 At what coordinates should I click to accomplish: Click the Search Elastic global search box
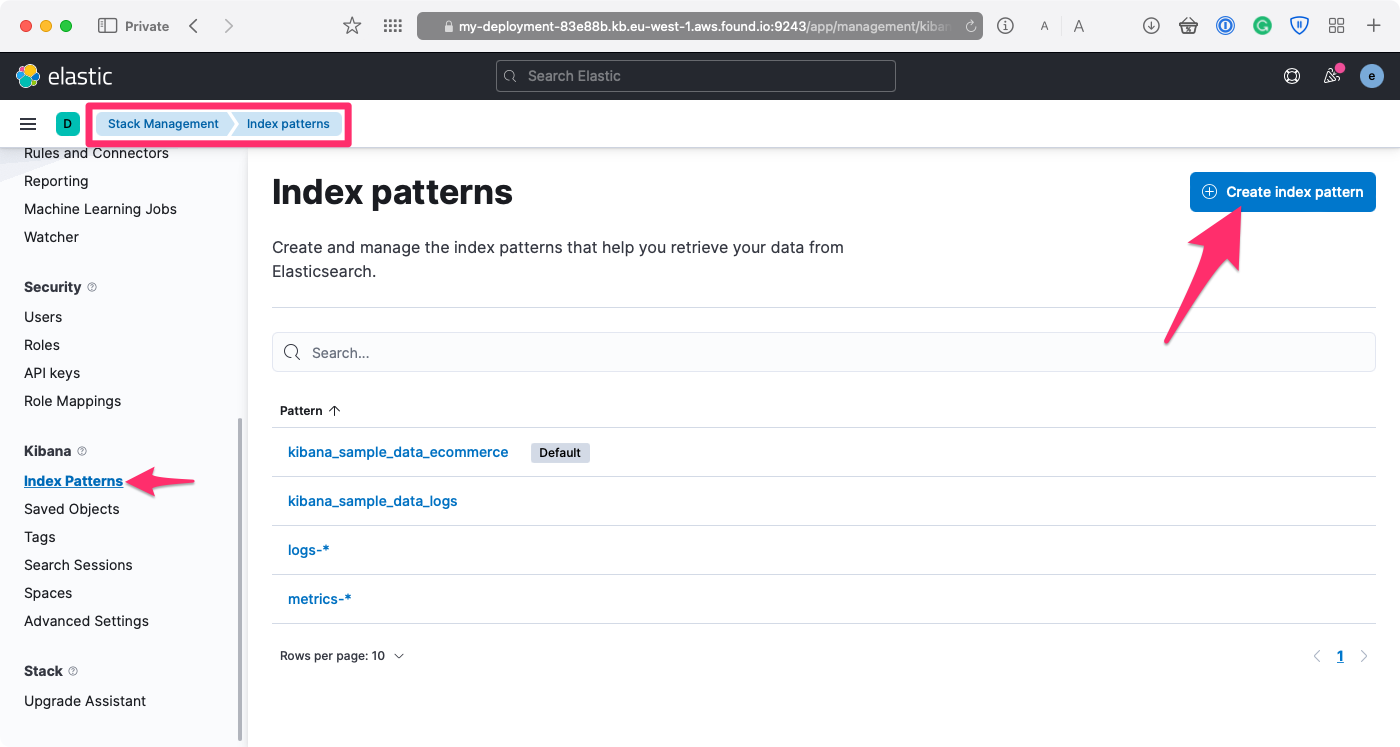pos(696,76)
